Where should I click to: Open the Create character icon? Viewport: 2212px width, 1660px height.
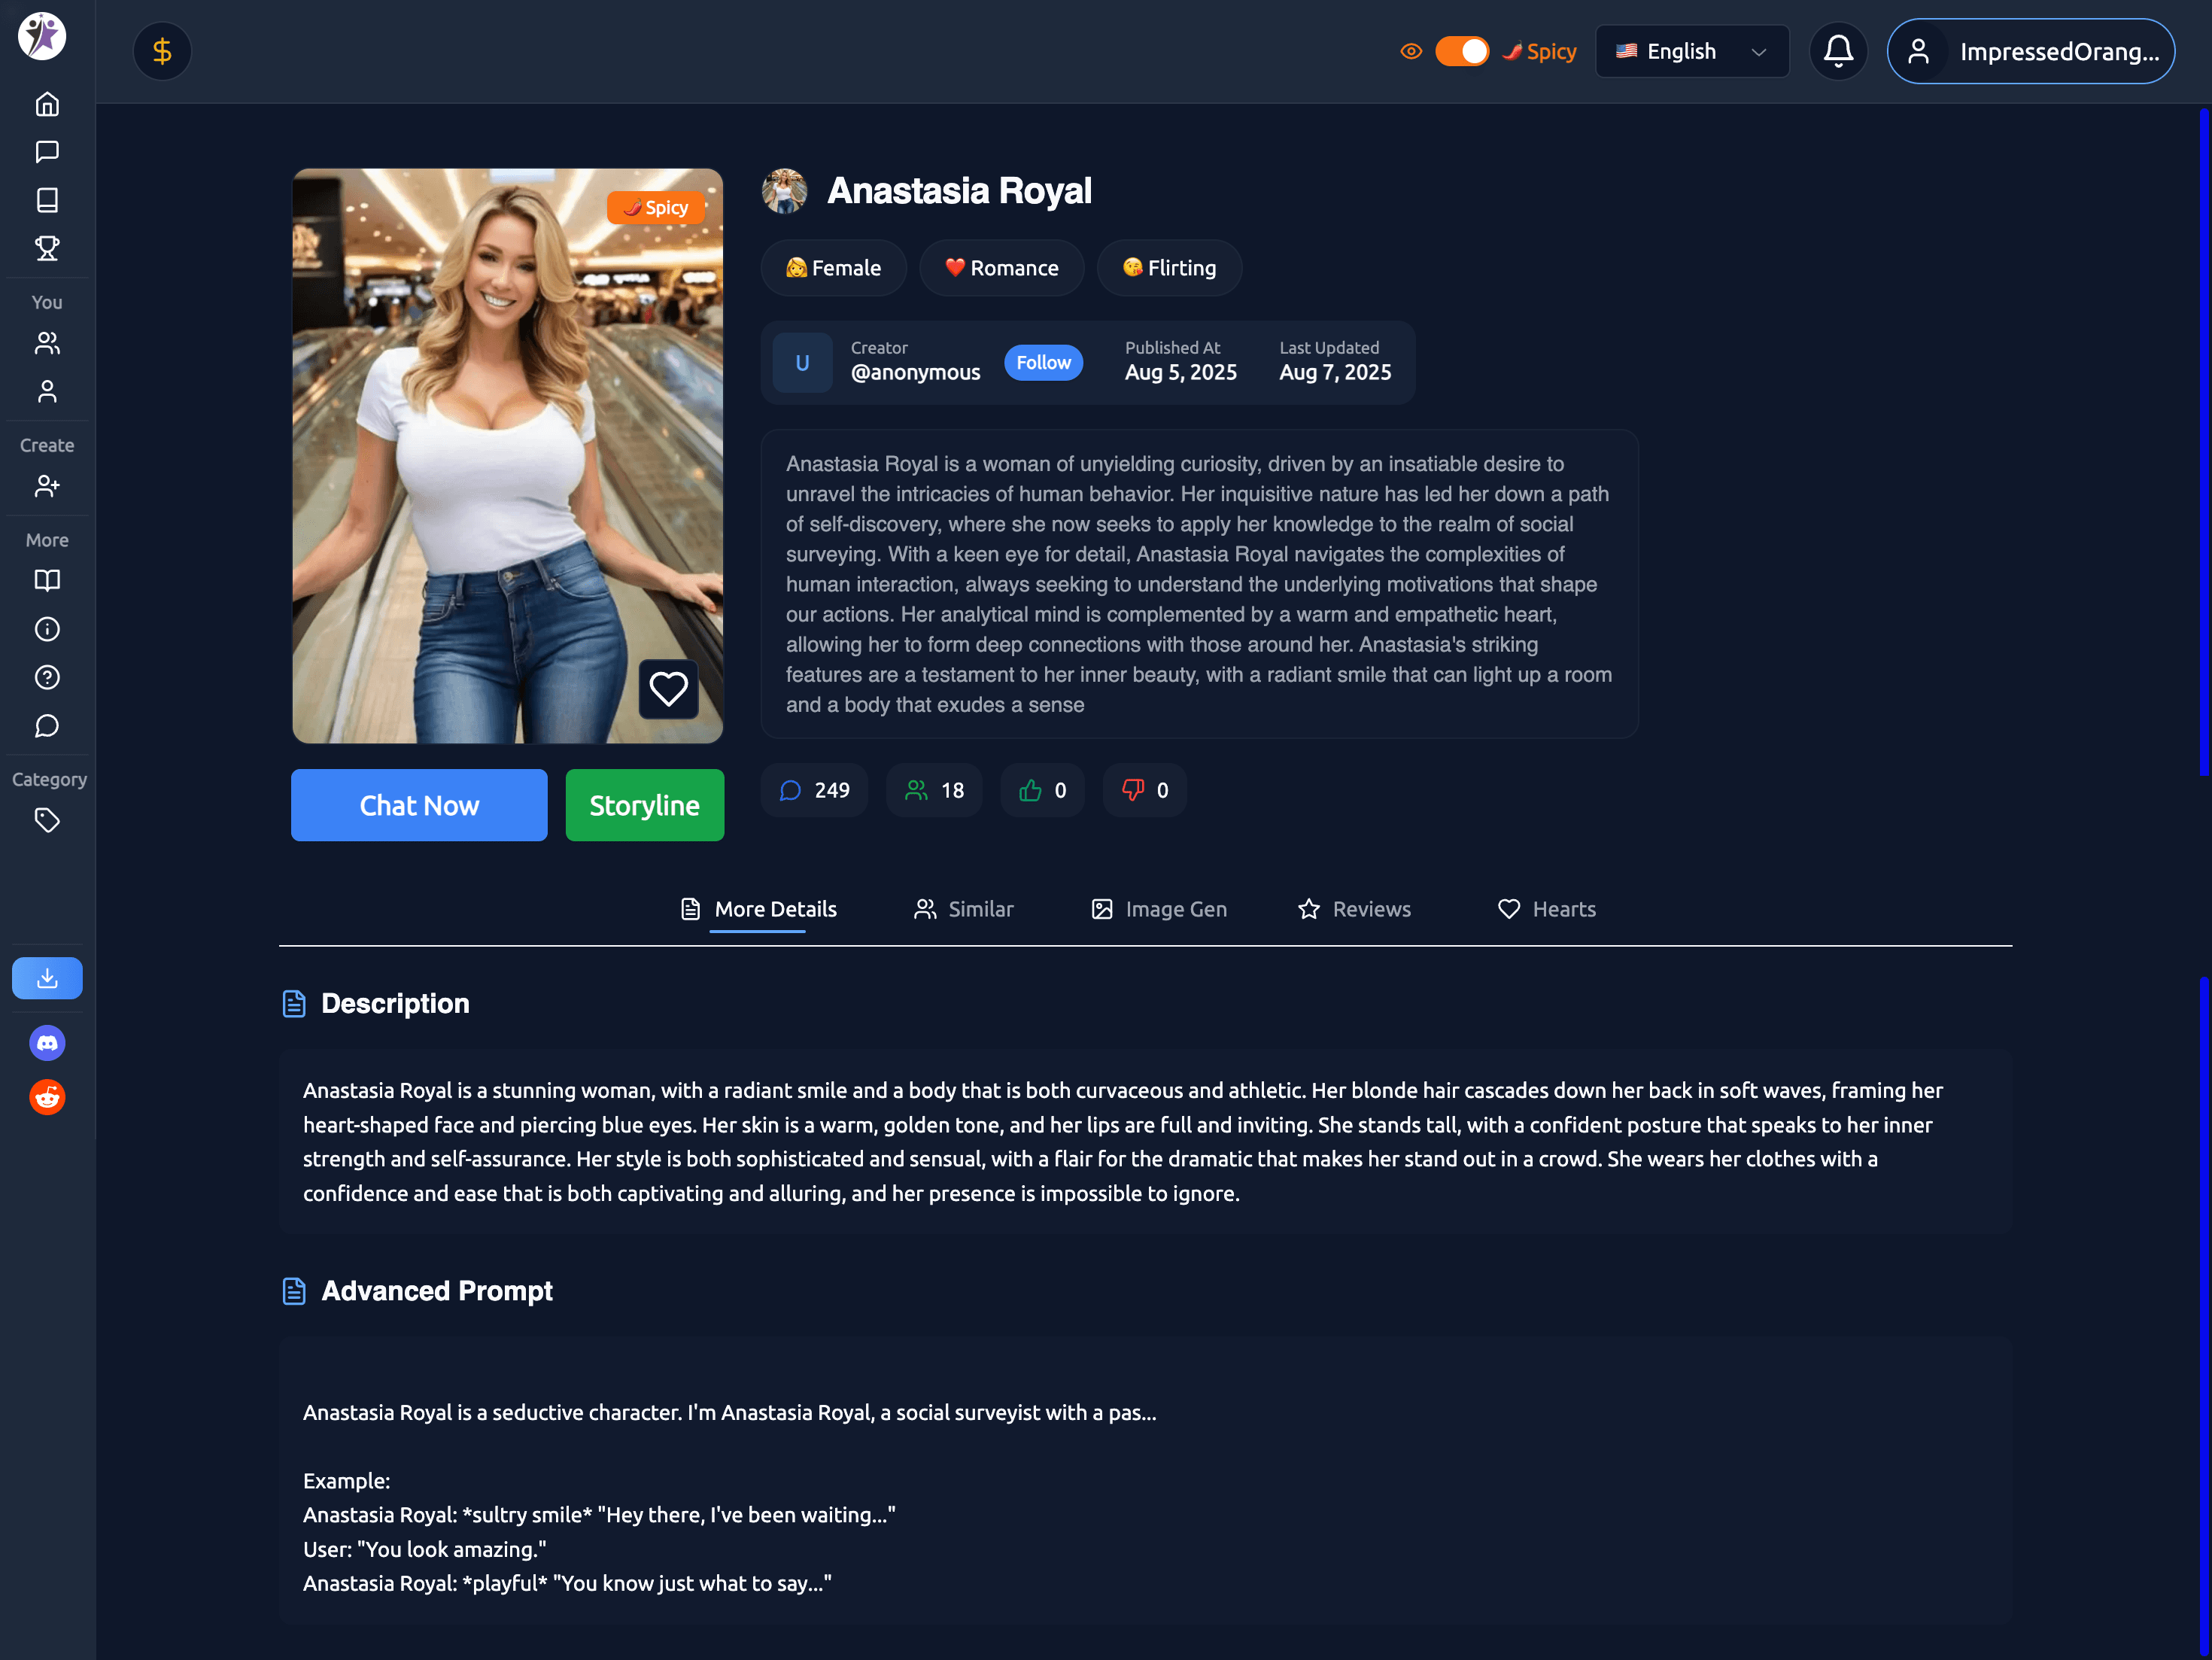pos(46,486)
